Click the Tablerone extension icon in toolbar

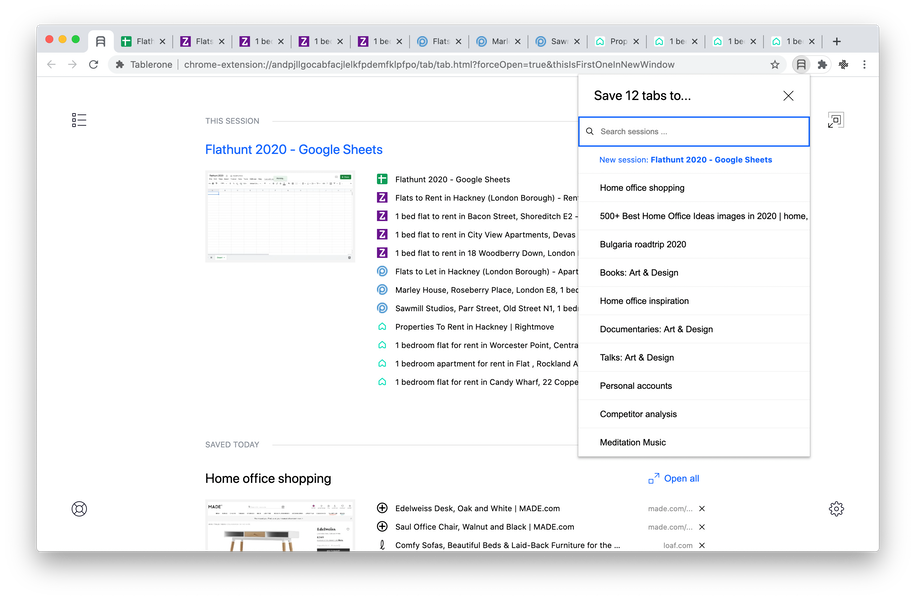801,64
